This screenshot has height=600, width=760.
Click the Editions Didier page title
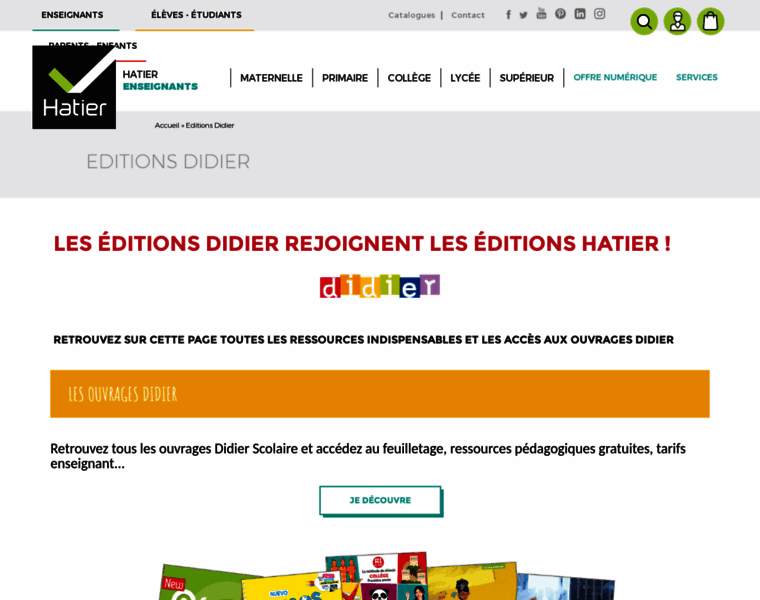pos(168,162)
